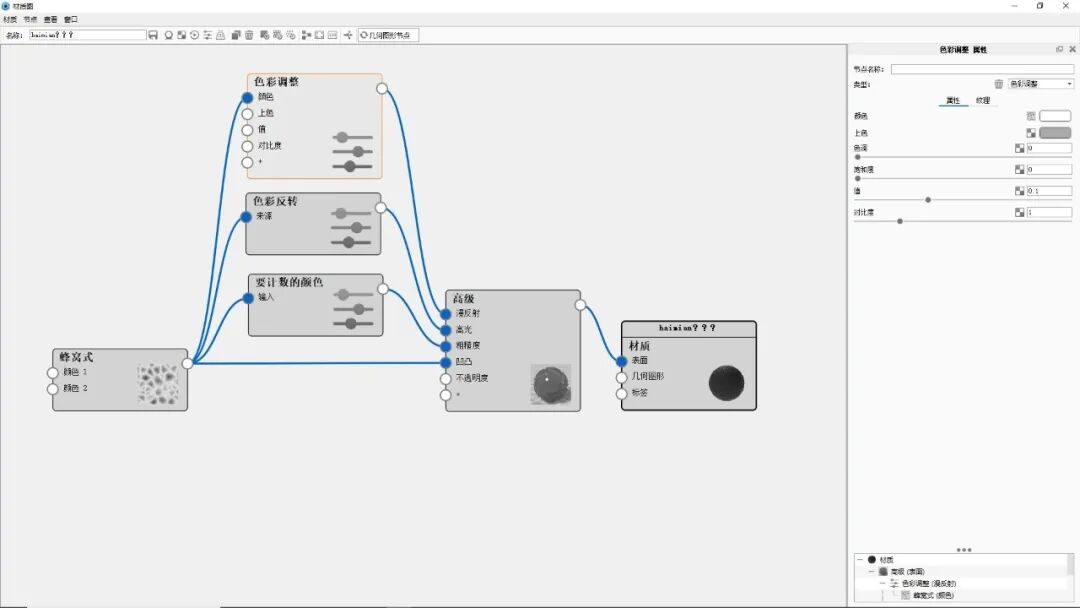Click the 节点名称 input field
The image size is (1080, 608).
coord(982,69)
